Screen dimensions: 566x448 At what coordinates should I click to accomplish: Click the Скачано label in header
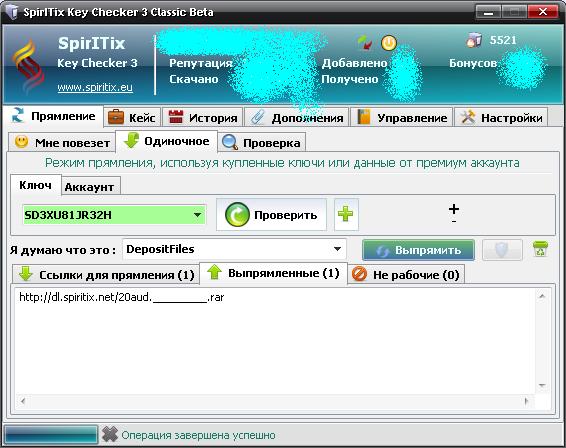pos(194,79)
